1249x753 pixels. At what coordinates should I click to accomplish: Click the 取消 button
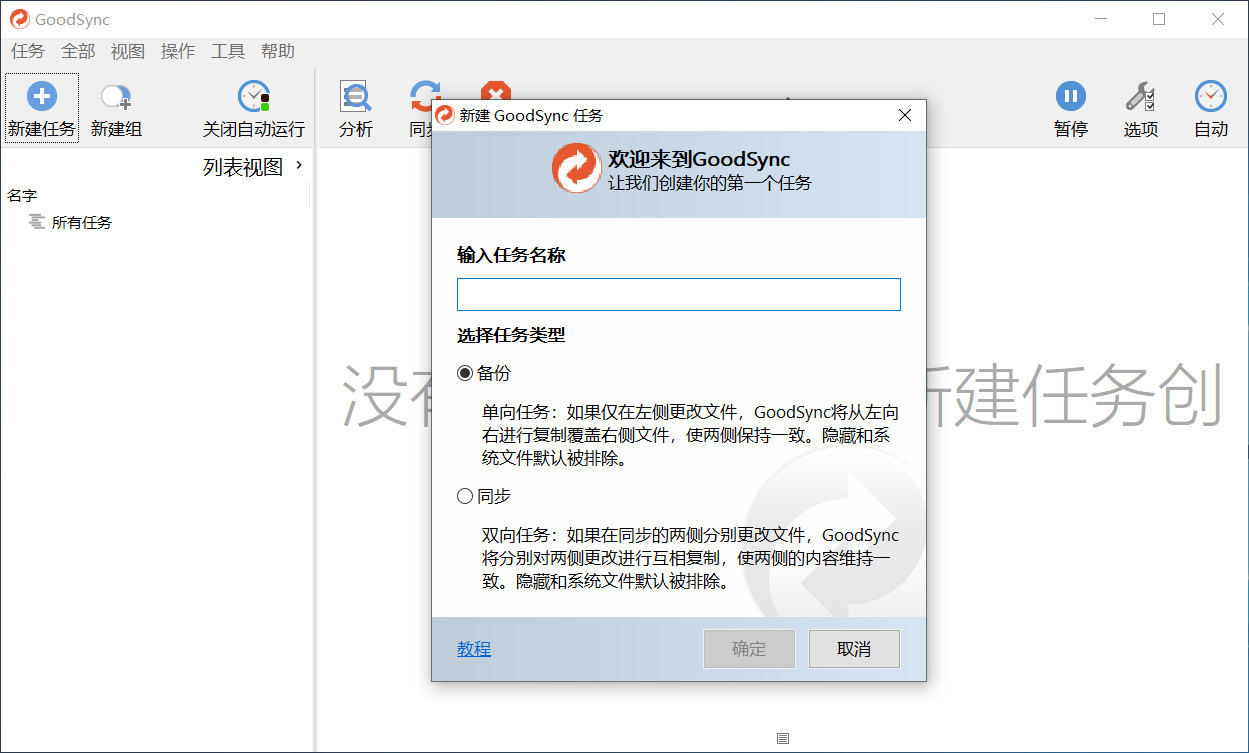coord(854,649)
